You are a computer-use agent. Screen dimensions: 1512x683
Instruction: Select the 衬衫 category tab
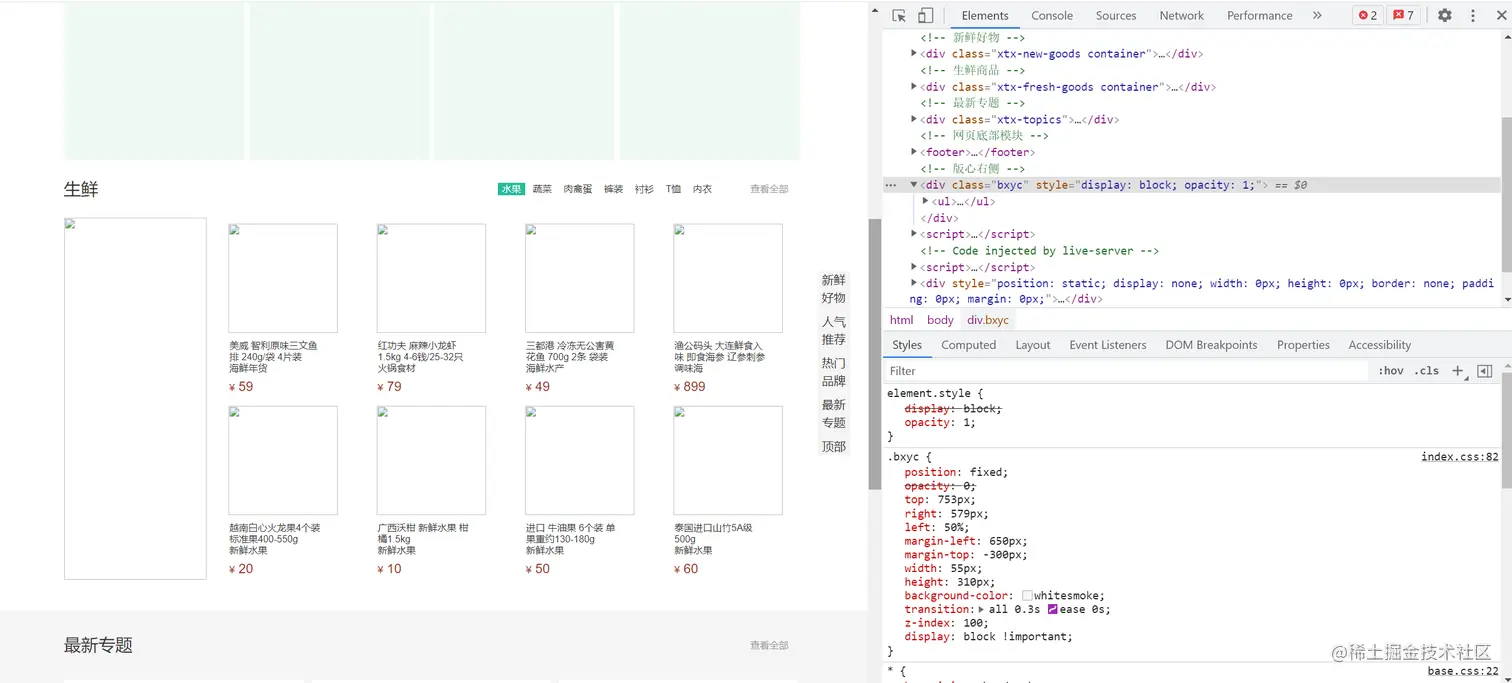(x=644, y=189)
